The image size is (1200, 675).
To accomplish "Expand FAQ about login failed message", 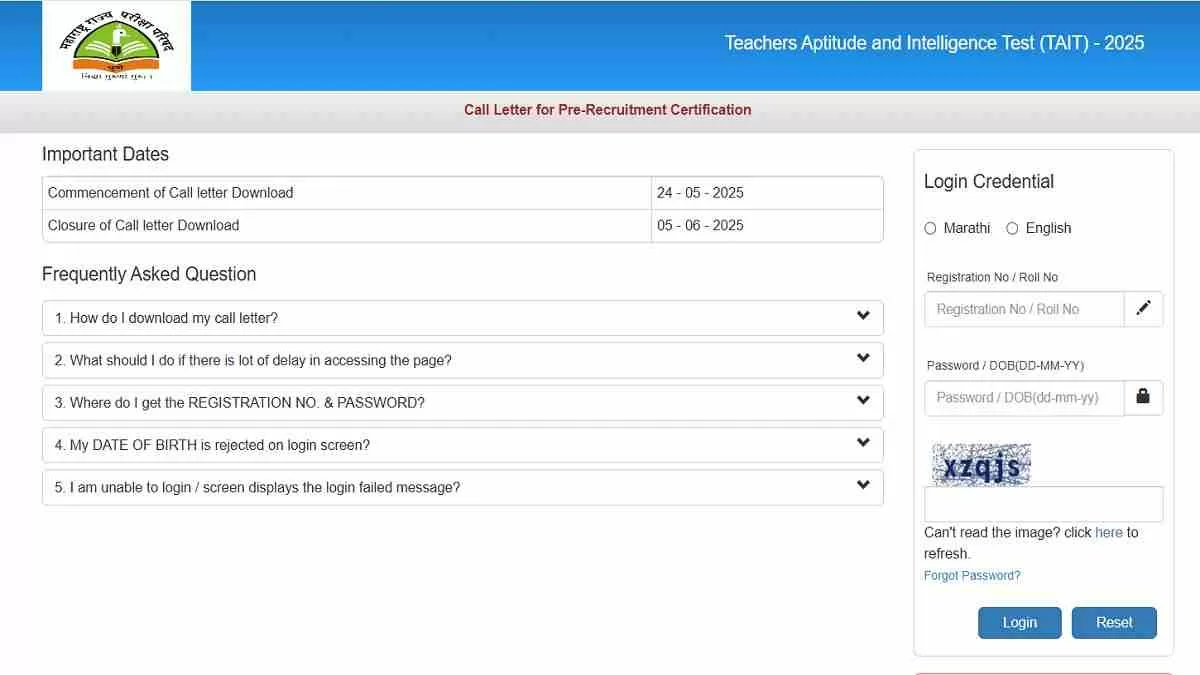I will (x=463, y=488).
